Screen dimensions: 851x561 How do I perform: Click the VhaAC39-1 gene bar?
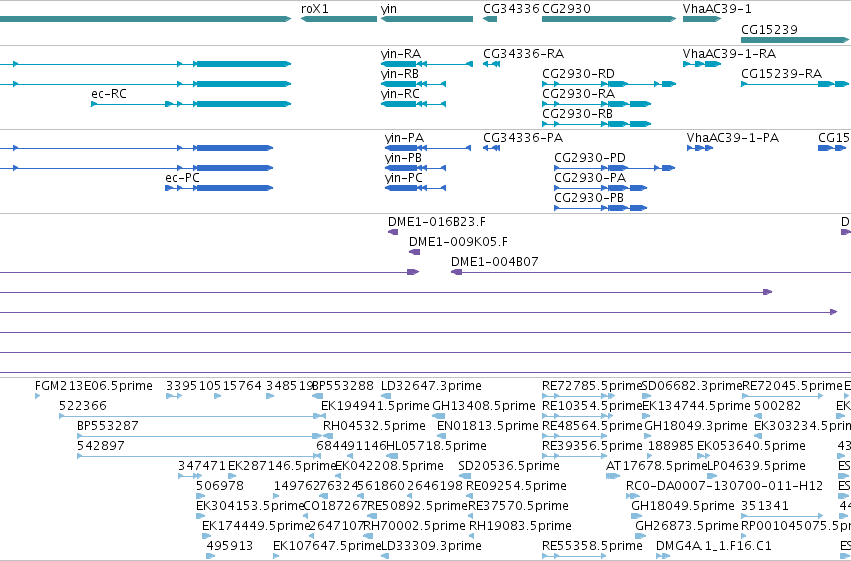tap(702, 19)
